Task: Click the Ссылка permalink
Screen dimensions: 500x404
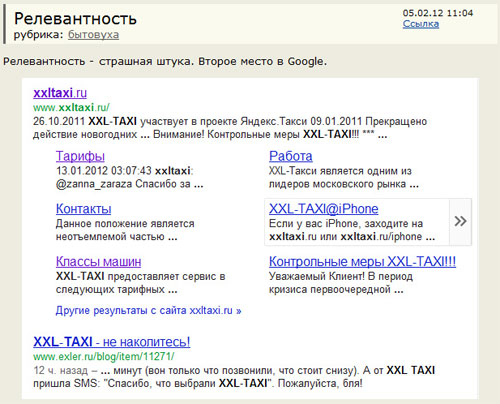Action: [x=421, y=24]
